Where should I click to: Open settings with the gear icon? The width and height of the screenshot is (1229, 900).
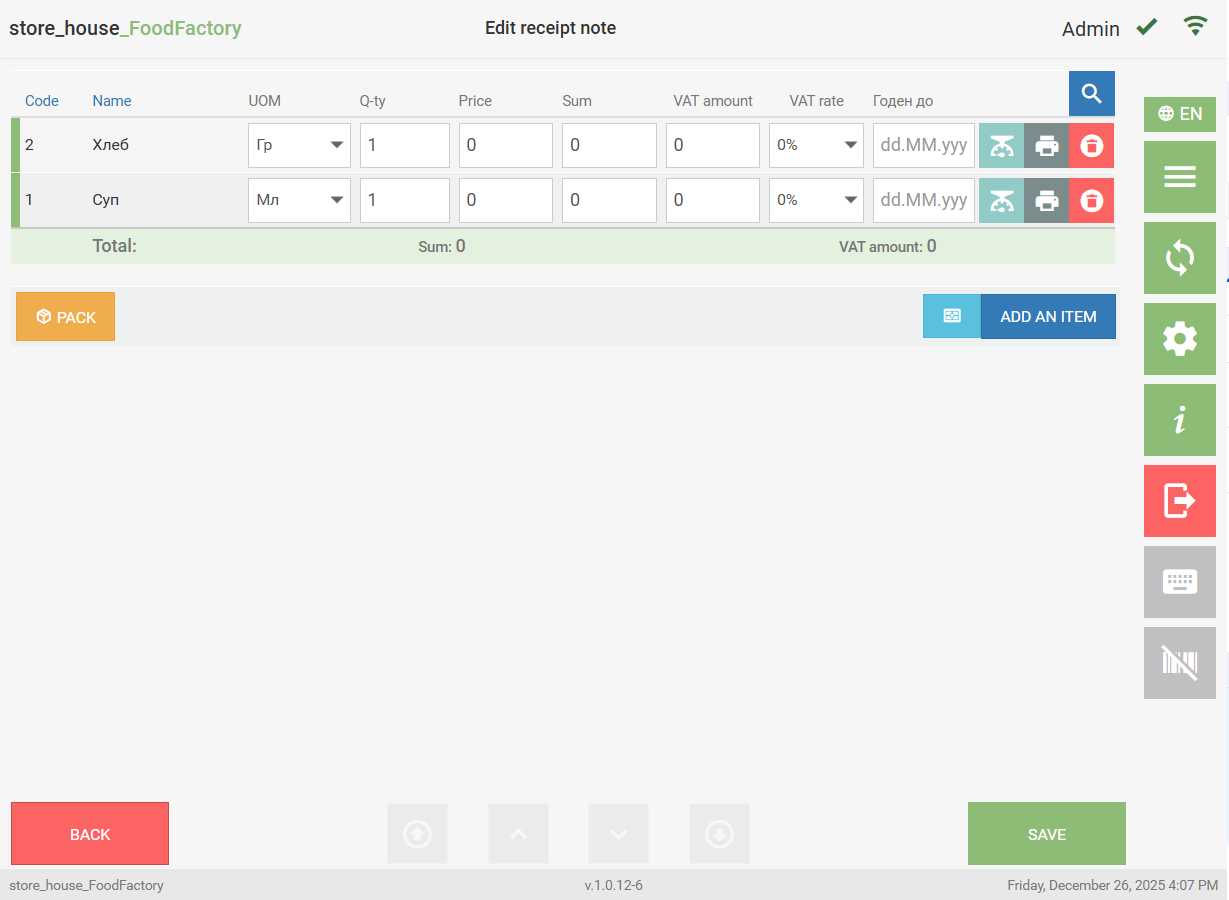tap(1179, 339)
